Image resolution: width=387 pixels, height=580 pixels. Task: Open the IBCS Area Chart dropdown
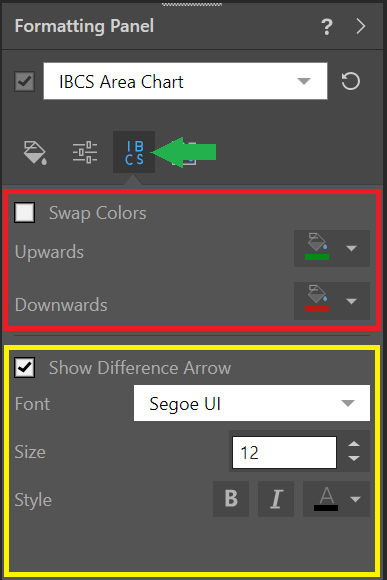[x=185, y=81]
